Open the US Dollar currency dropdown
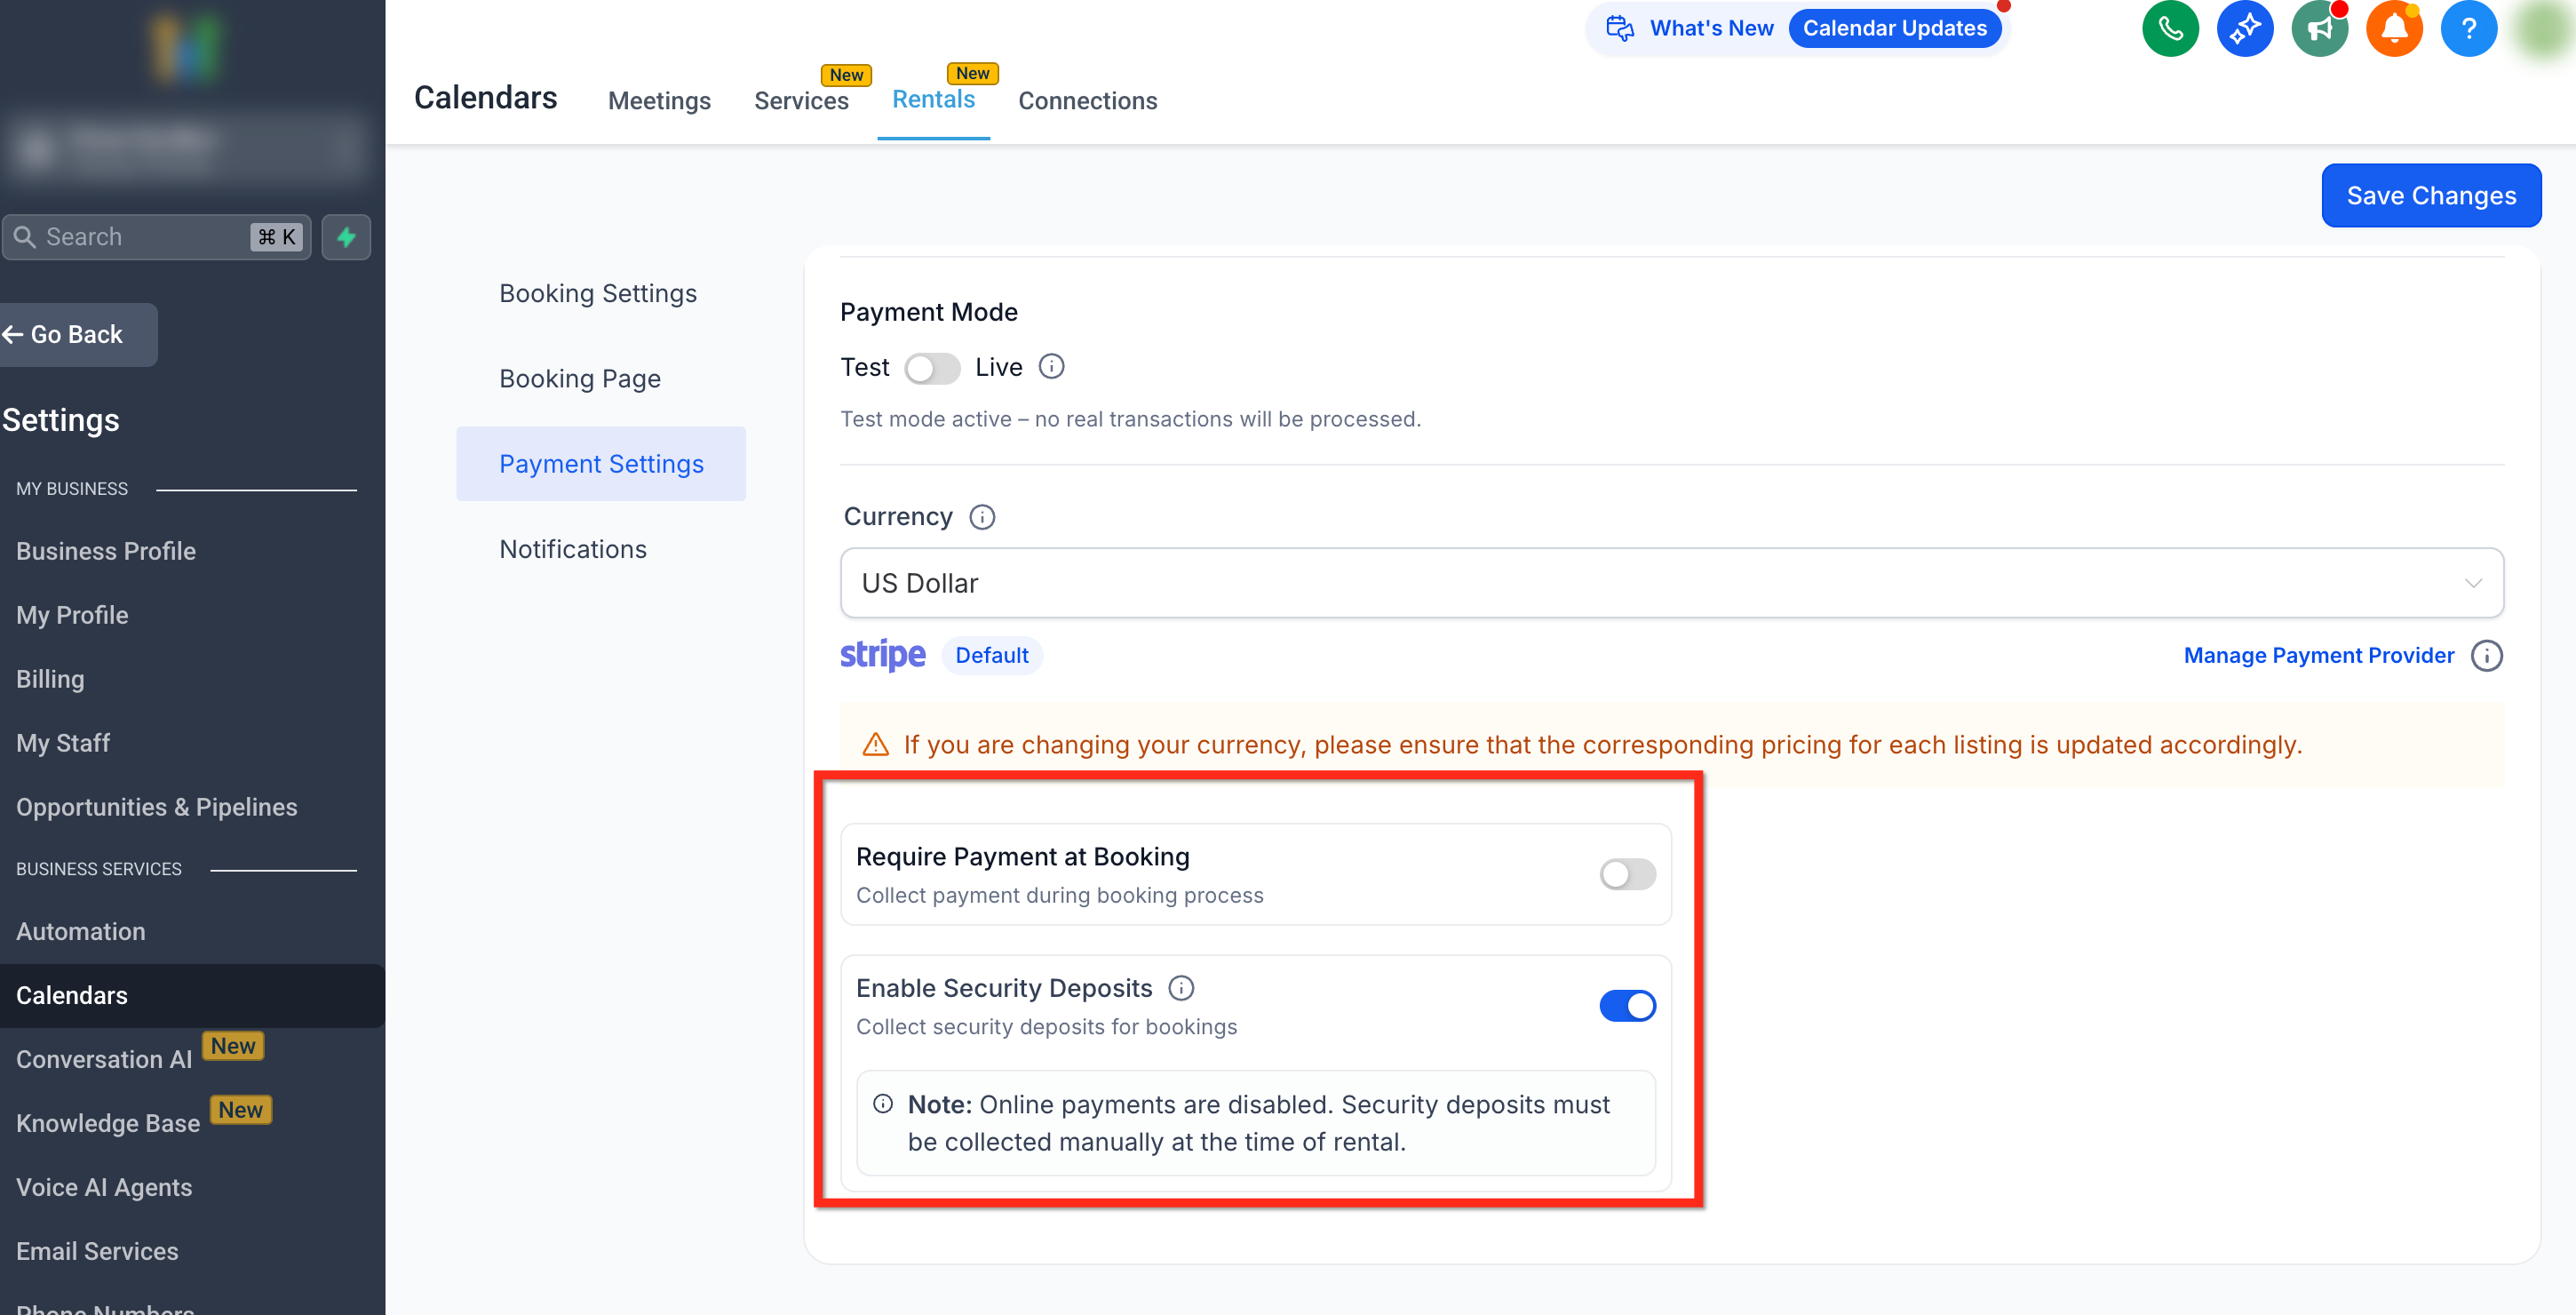The image size is (2576, 1315). [1671, 583]
